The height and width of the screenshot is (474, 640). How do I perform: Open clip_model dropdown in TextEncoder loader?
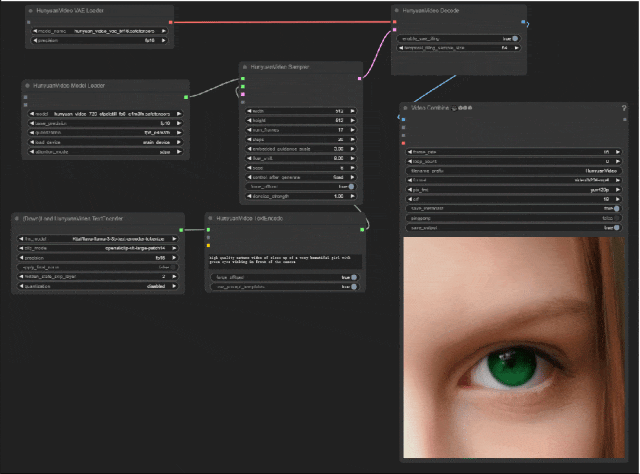[x=98, y=248]
